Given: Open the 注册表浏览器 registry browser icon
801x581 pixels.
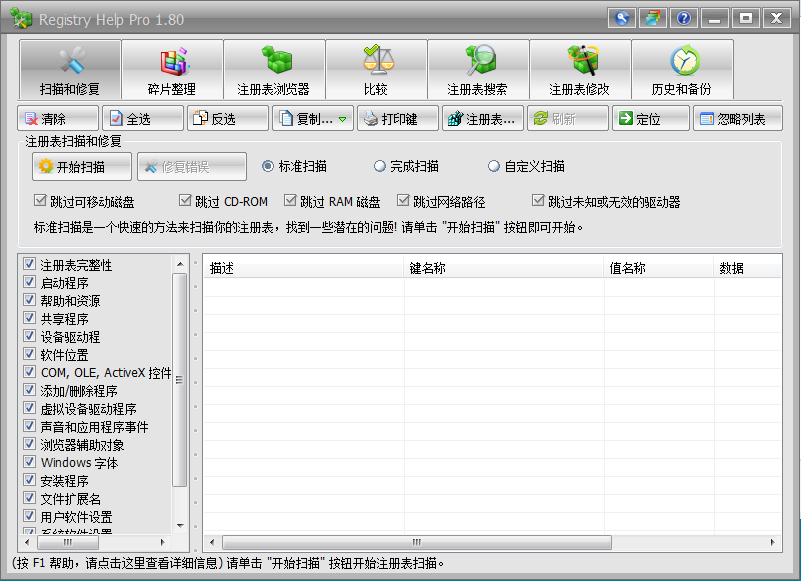Looking at the screenshot, I should [x=275, y=61].
